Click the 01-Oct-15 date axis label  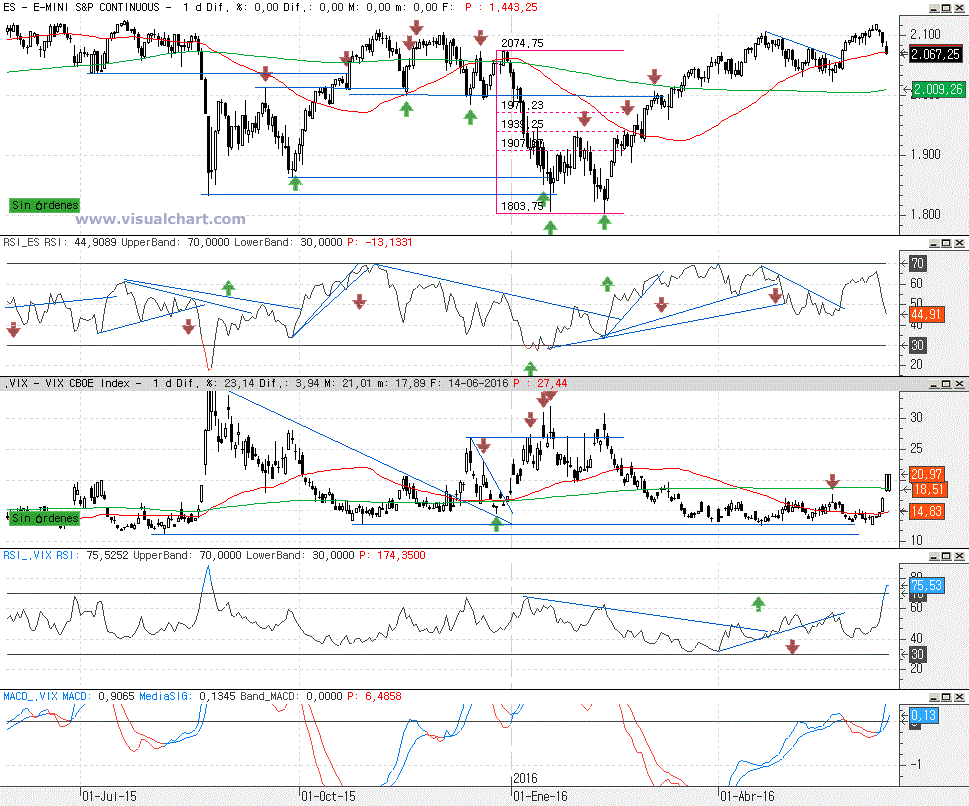[328, 796]
